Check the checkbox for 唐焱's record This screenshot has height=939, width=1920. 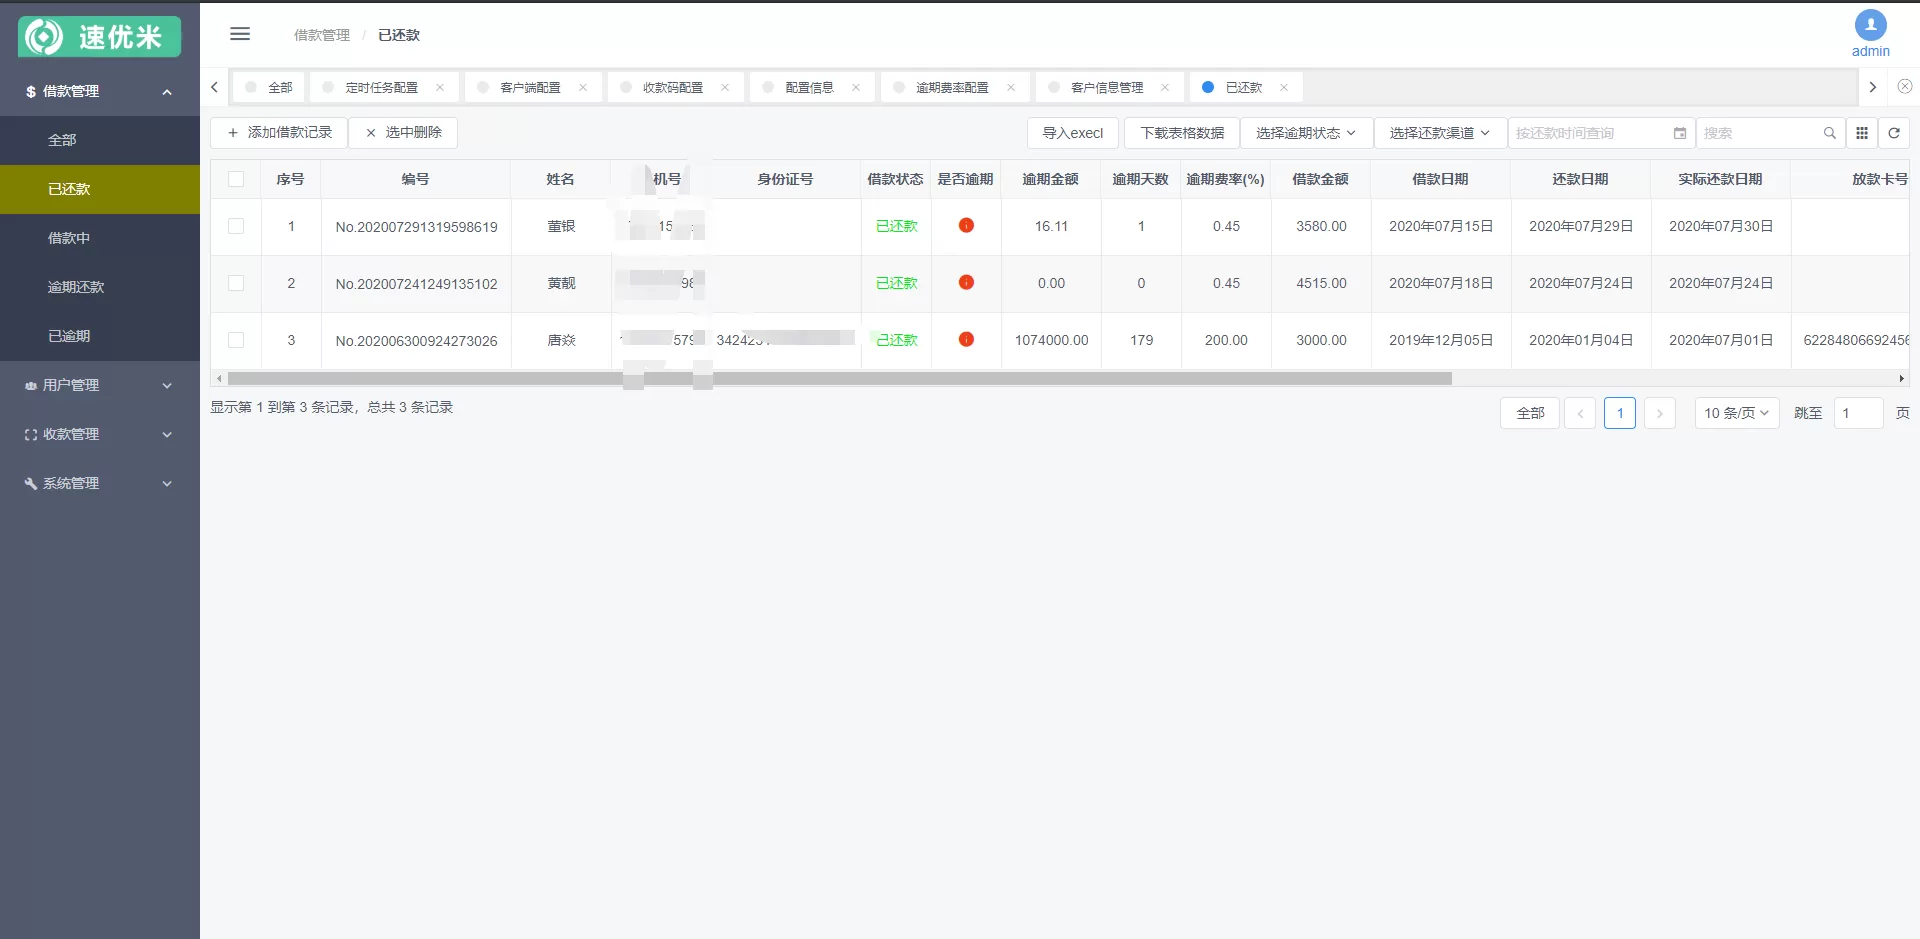236,340
